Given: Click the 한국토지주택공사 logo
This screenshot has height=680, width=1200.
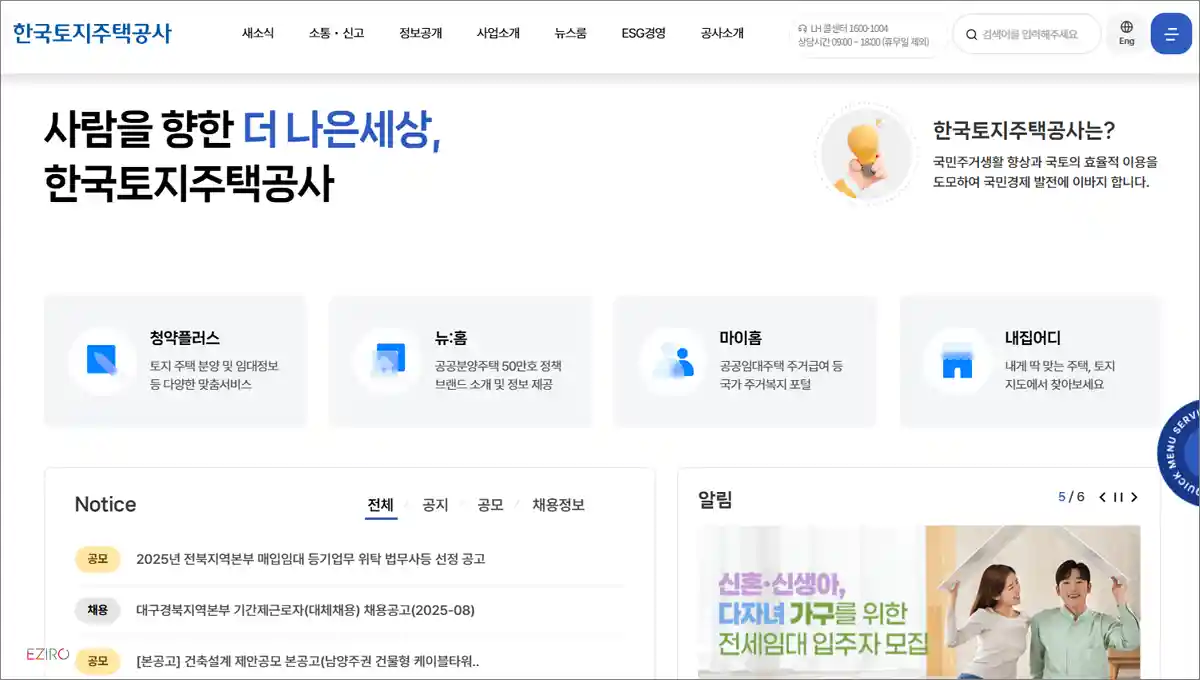Looking at the screenshot, I should point(94,33).
